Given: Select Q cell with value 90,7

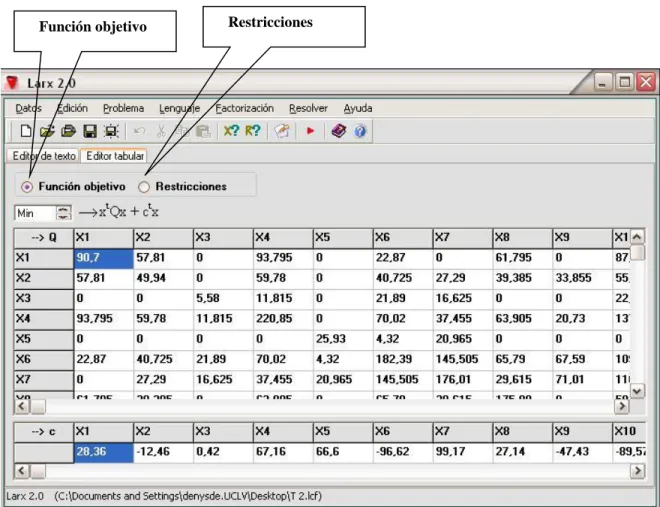Looking at the screenshot, I should click(x=104, y=258).
